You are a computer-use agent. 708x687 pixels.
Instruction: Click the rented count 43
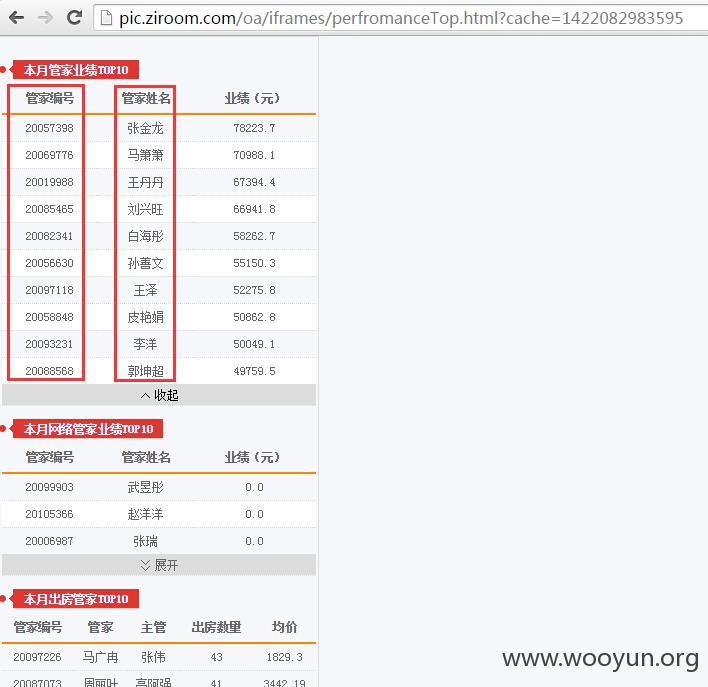coord(216,657)
